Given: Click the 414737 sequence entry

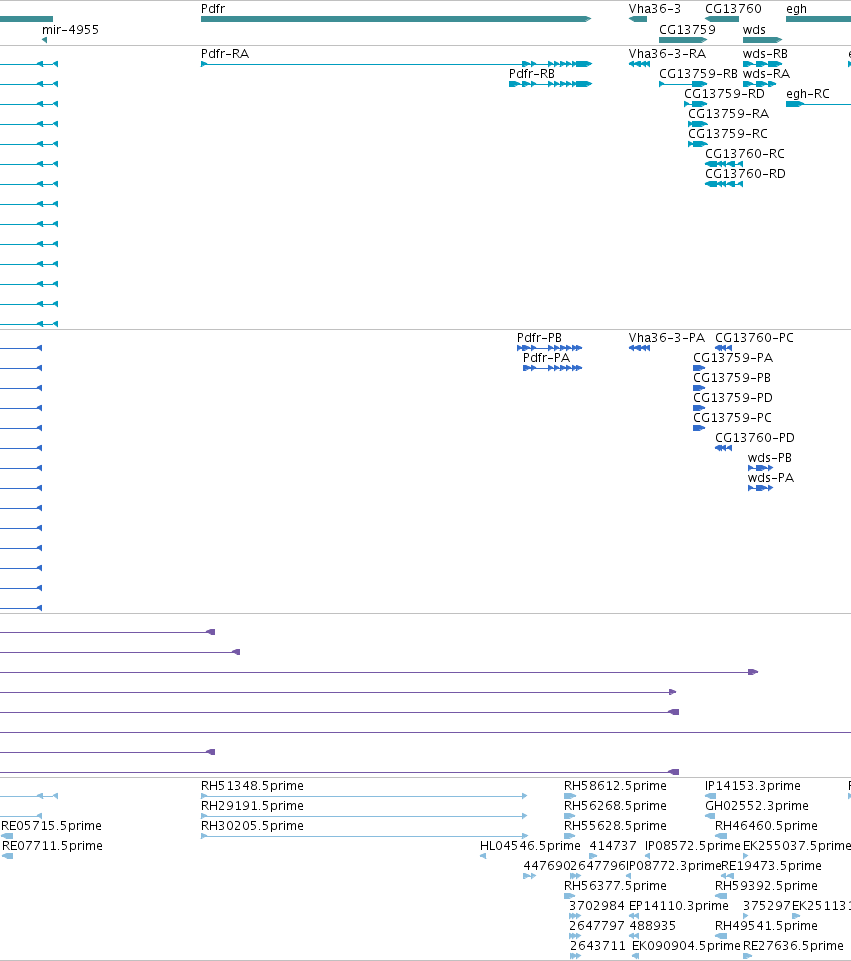Looking at the screenshot, I should (613, 846).
